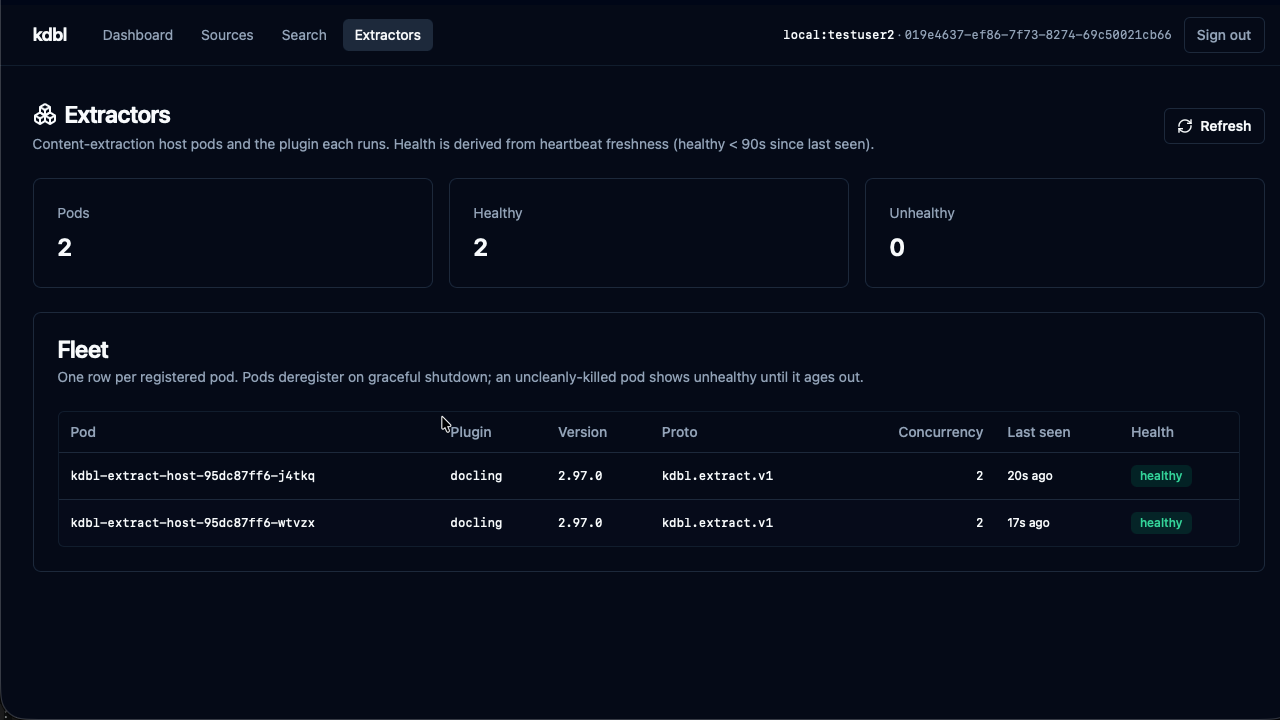Click the Plugin column header
The image size is (1280, 720).
[x=471, y=432]
